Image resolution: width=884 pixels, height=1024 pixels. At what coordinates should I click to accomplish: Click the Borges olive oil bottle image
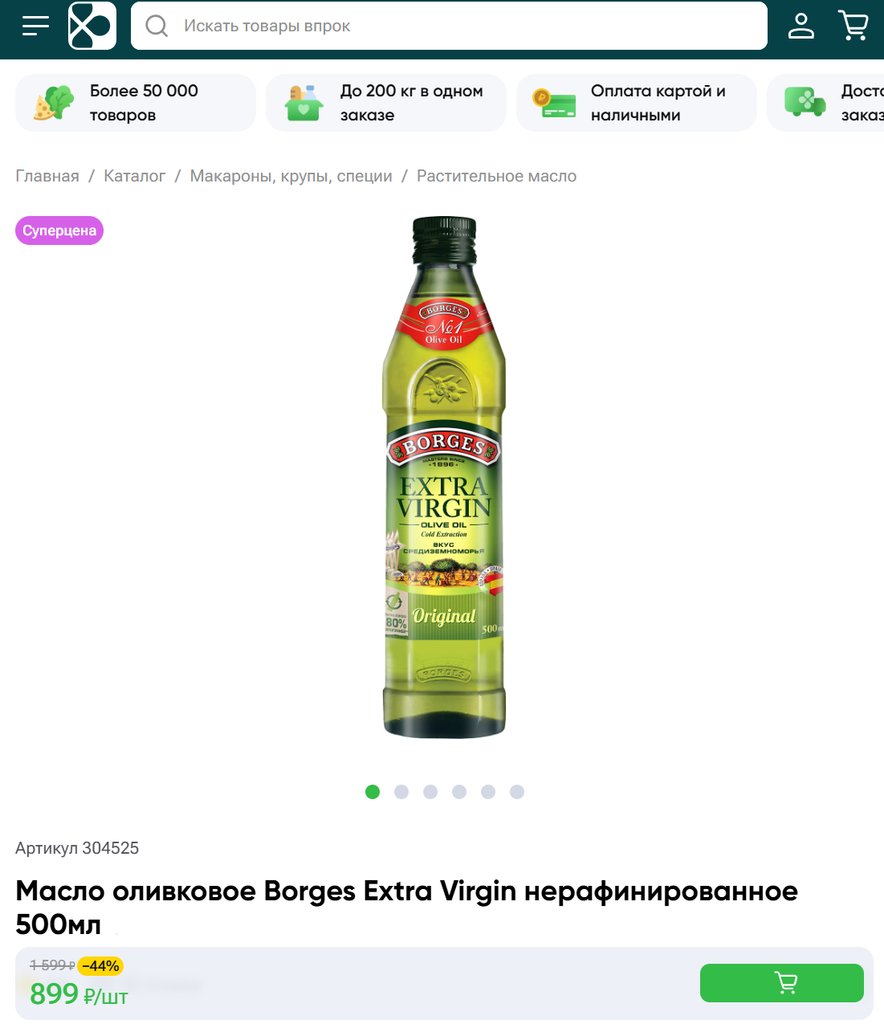444,477
